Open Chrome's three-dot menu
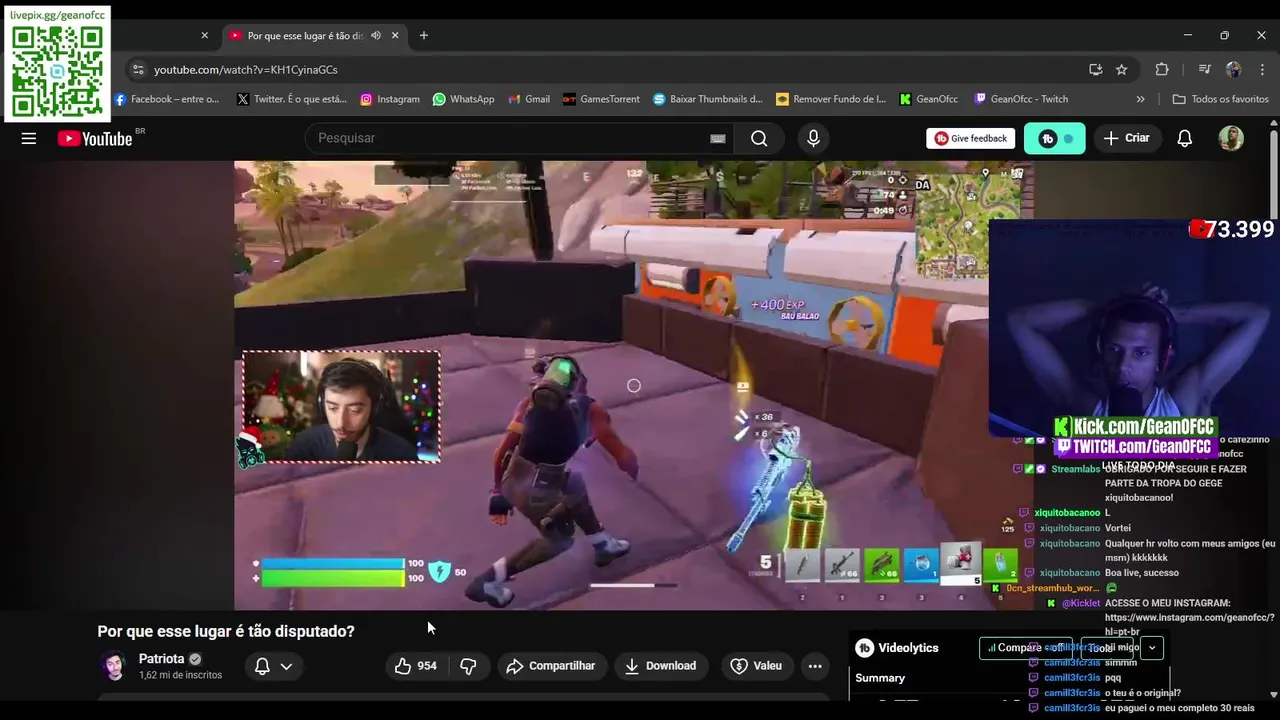The height and width of the screenshot is (720, 1280). click(x=1262, y=70)
